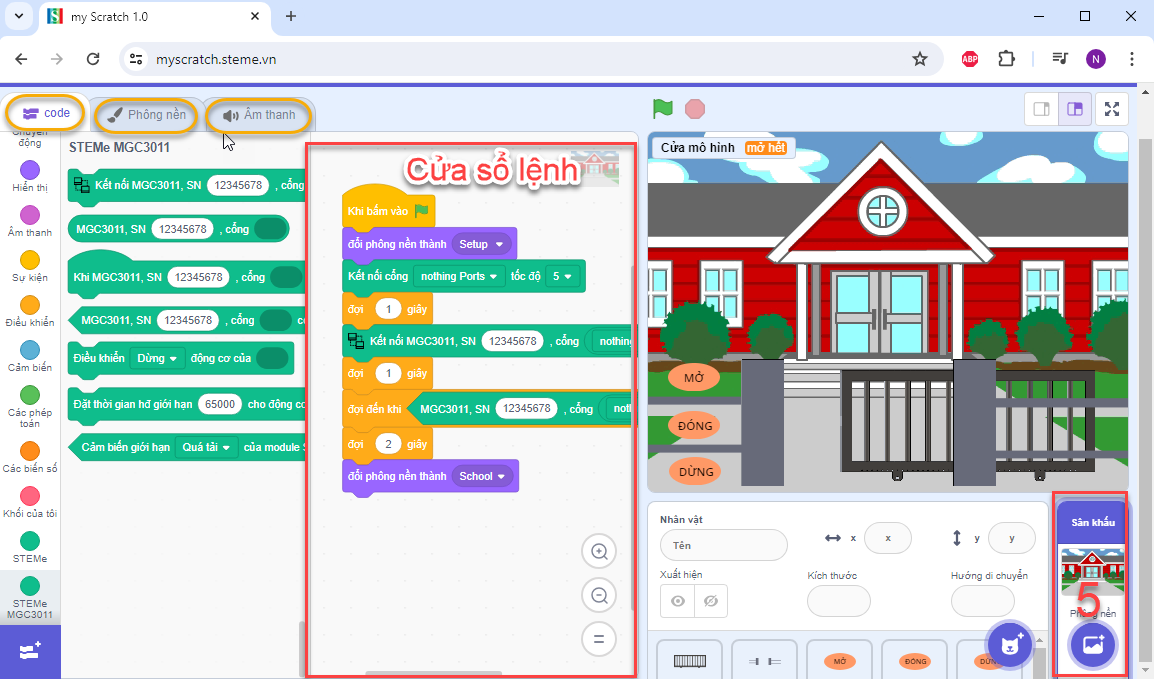Image resolution: width=1154 pixels, height=679 pixels.
Task: Zoom in on the code workspace
Action: pyautogui.click(x=599, y=551)
